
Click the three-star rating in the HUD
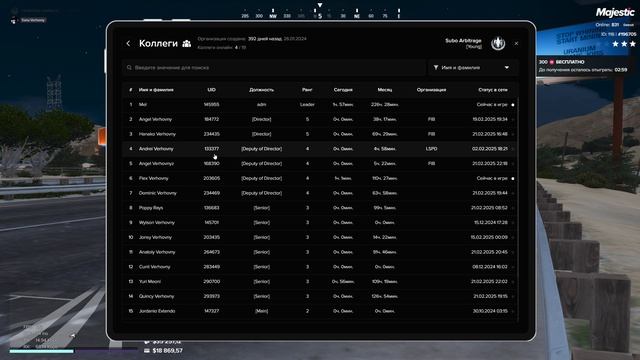point(624,44)
